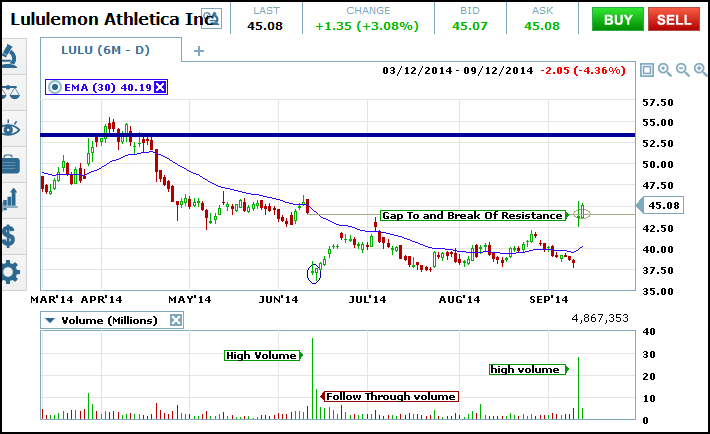This screenshot has width=710, height=434.
Task: Open the microscope research icon in sidebar
Action: (10, 56)
